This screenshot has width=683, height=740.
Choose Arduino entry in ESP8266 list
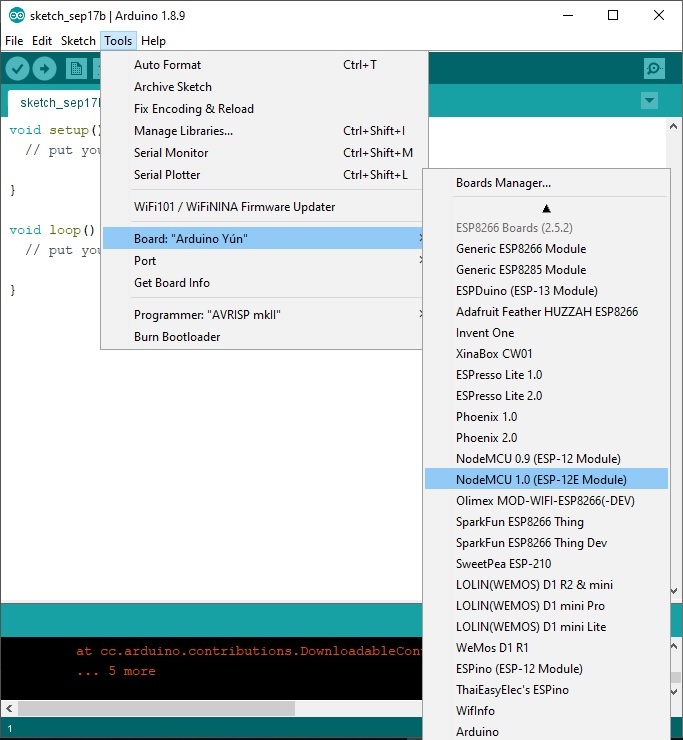(x=546, y=731)
